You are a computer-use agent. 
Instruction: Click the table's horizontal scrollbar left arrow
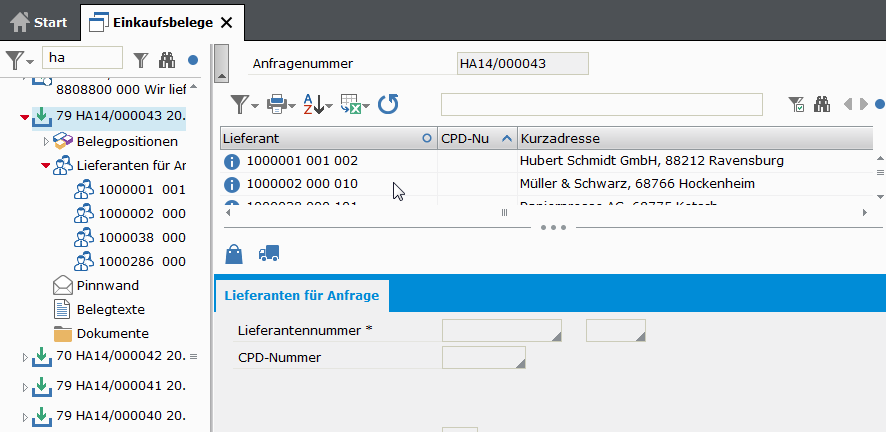(x=228, y=213)
